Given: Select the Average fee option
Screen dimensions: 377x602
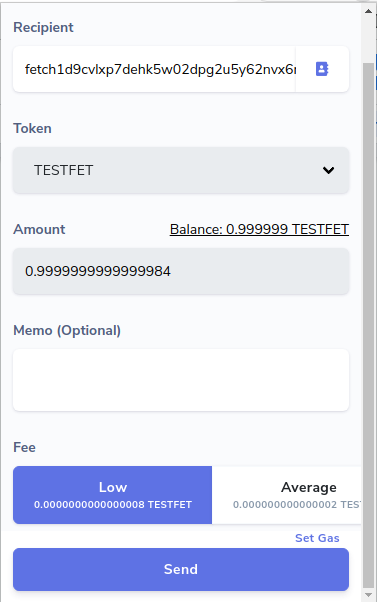Looking at the screenshot, I should click(286, 495).
